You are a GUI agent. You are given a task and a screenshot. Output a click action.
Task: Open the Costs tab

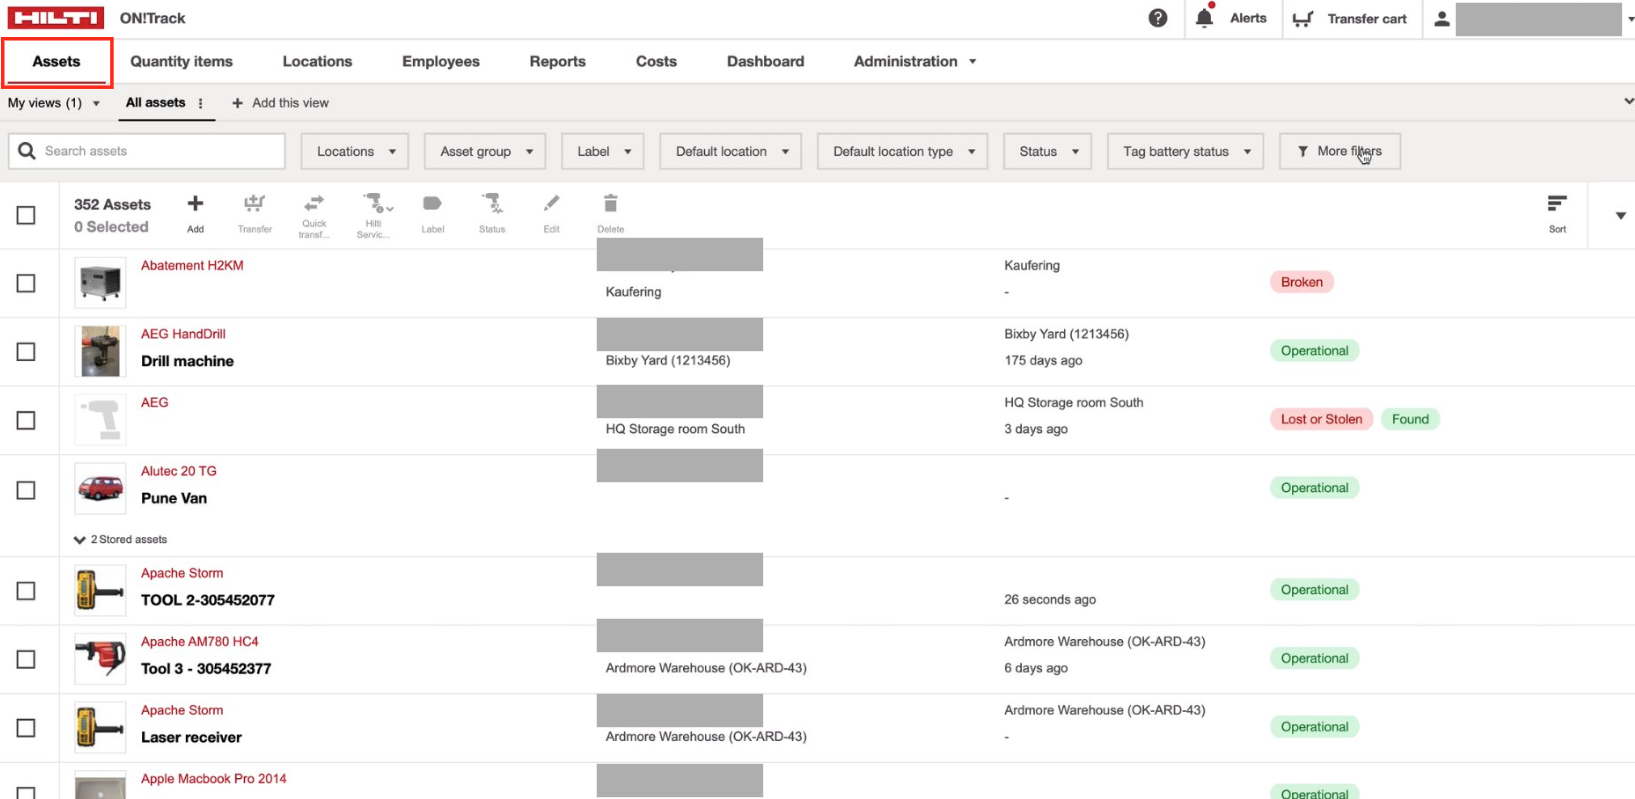(x=656, y=61)
